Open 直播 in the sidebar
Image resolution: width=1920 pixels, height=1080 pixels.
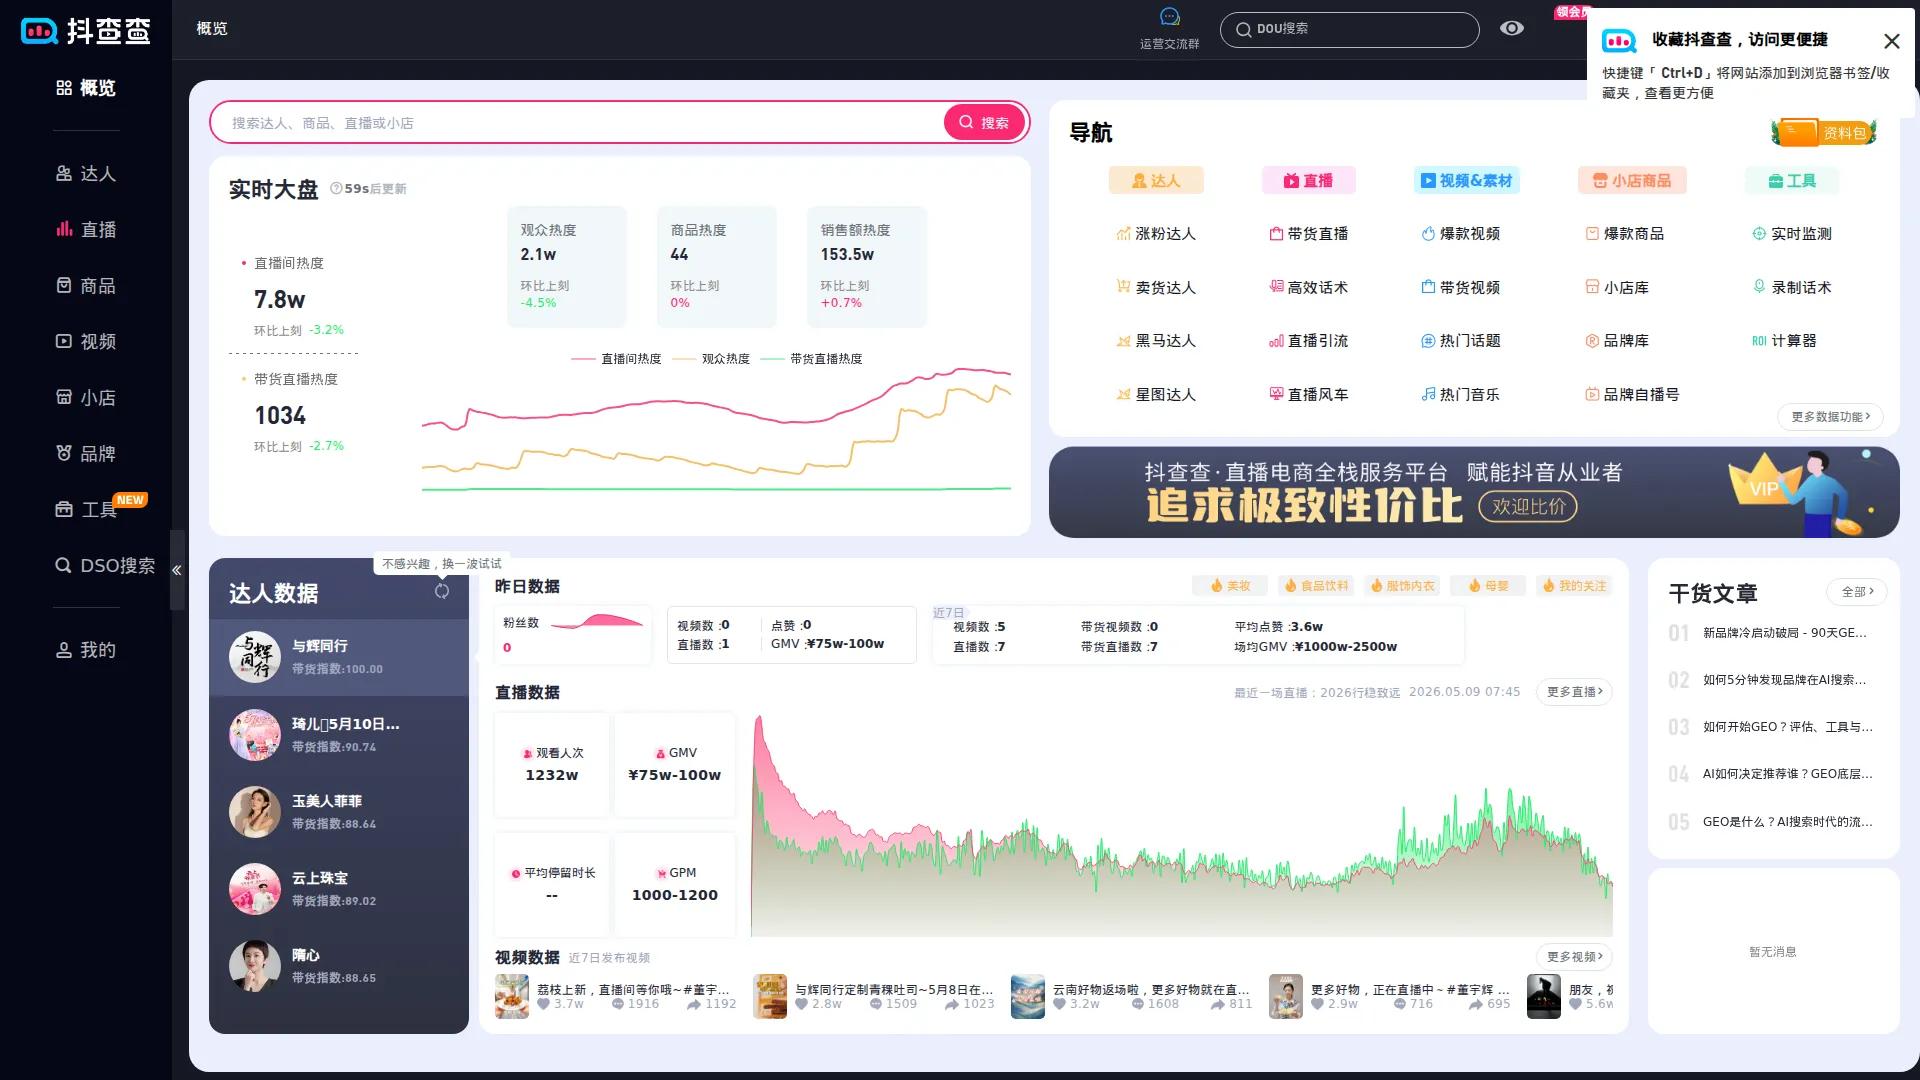86,230
